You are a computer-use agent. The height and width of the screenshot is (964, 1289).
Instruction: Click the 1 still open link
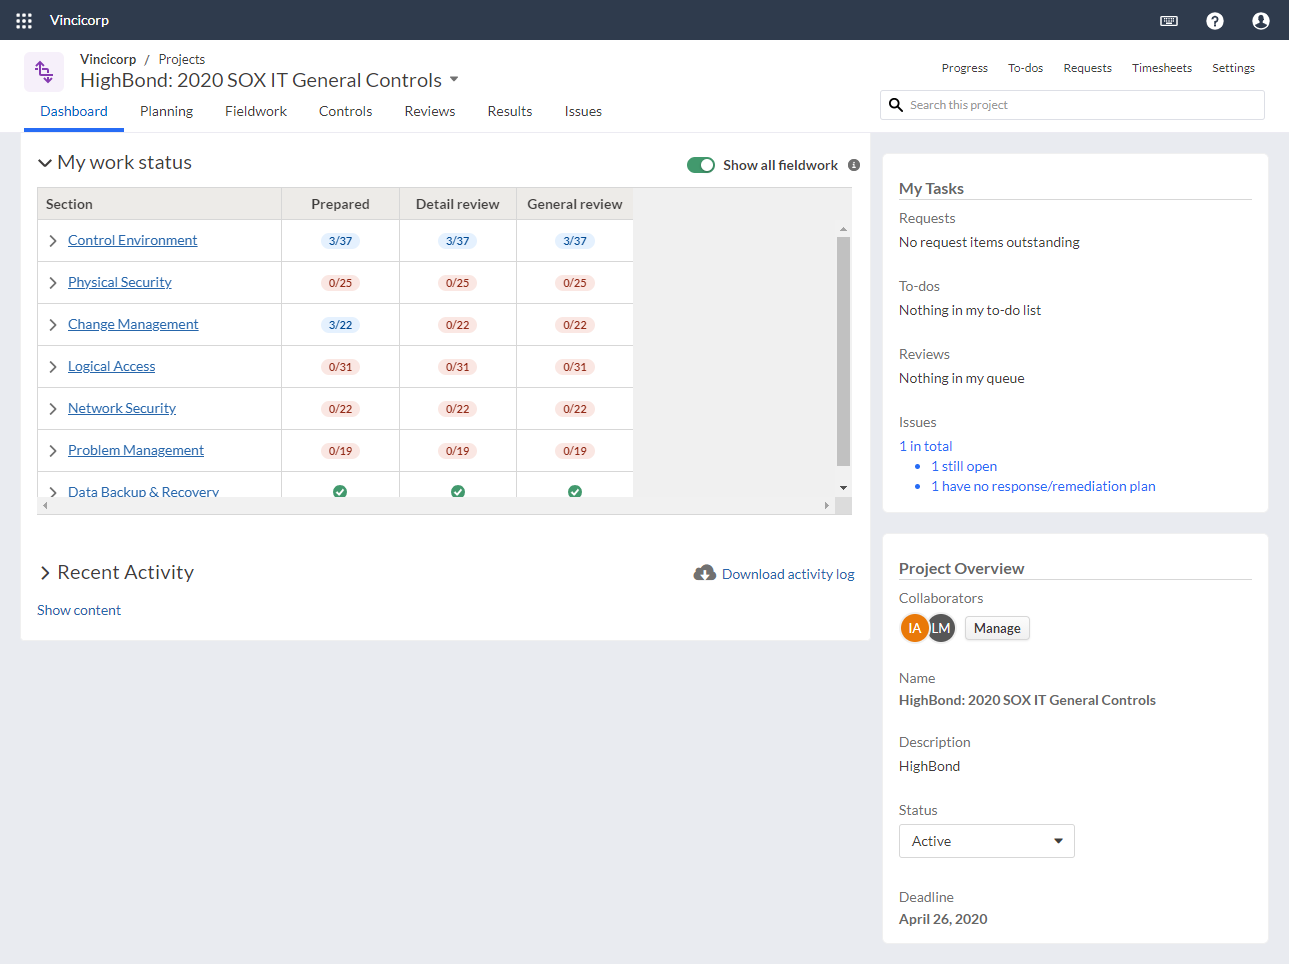coord(964,466)
